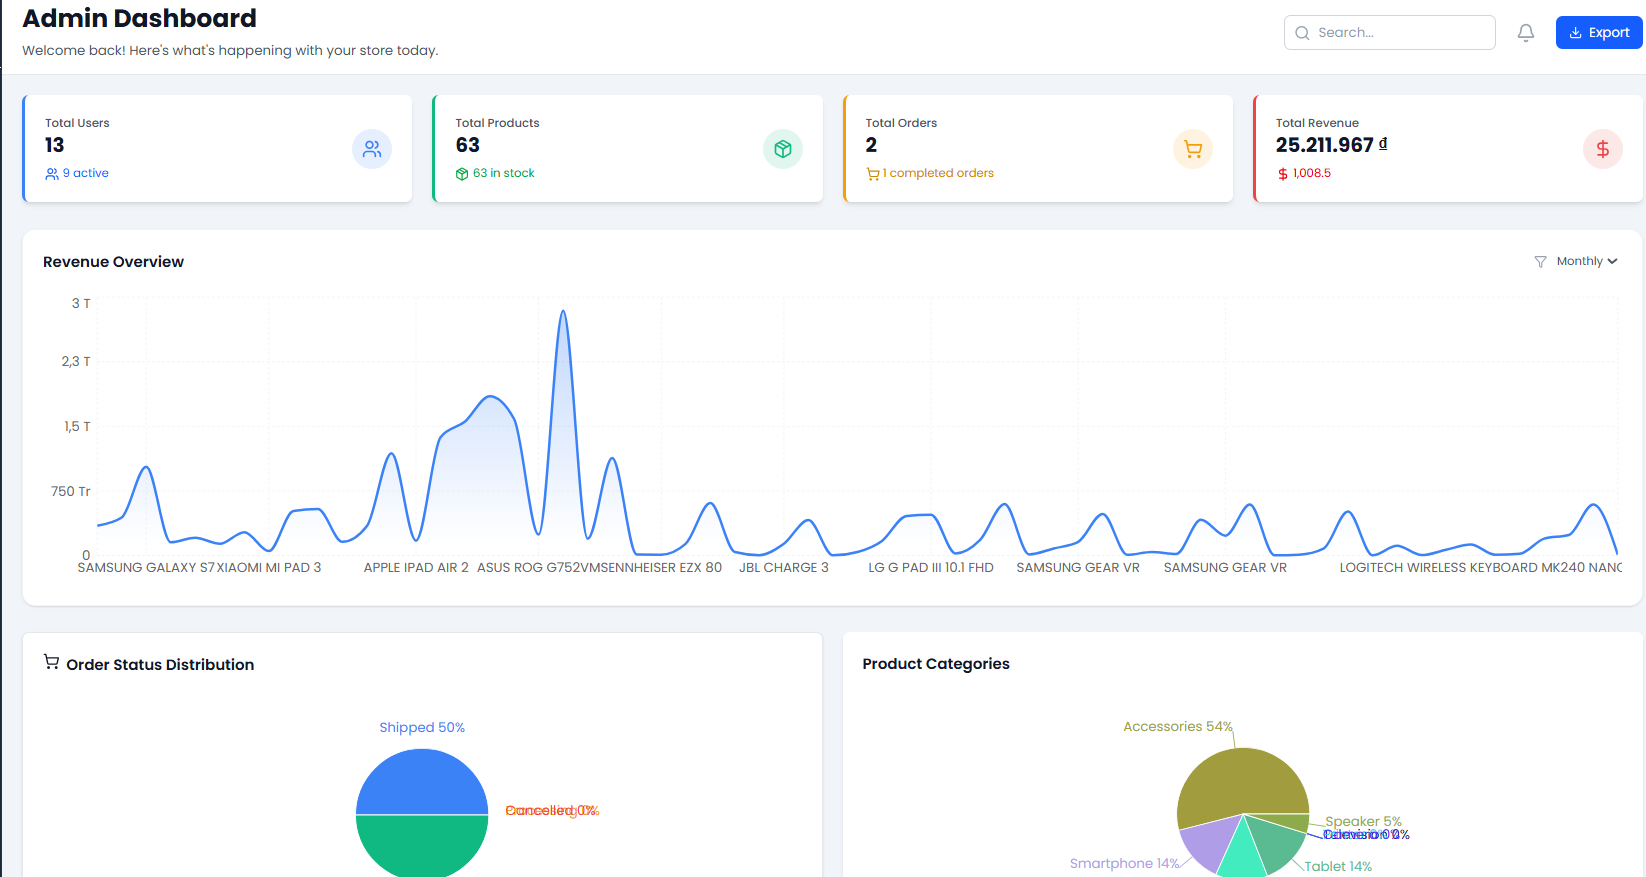This screenshot has width=1646, height=877.
Task: Click the Shipped 50% chart label
Action: coord(422,727)
